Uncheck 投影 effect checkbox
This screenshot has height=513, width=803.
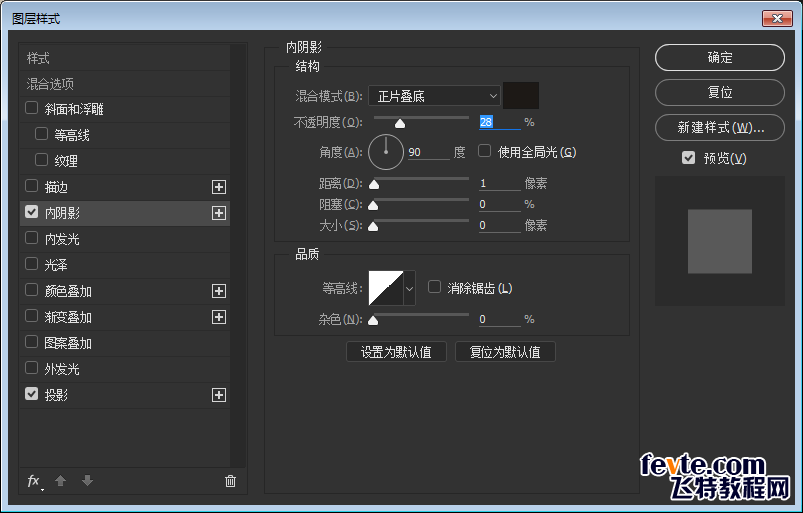tap(32, 394)
